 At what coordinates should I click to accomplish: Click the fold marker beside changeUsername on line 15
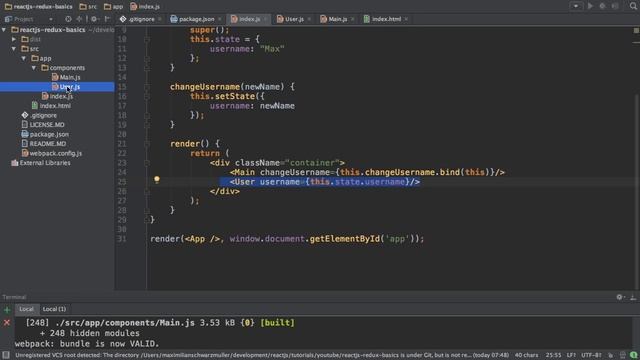click(147, 87)
